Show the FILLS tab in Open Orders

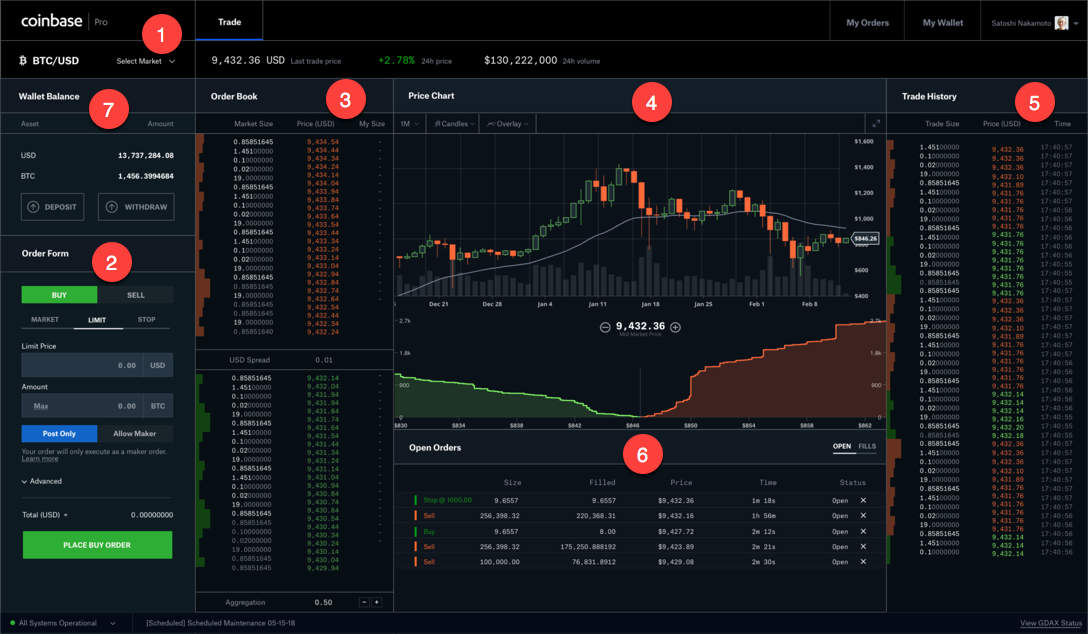point(867,446)
